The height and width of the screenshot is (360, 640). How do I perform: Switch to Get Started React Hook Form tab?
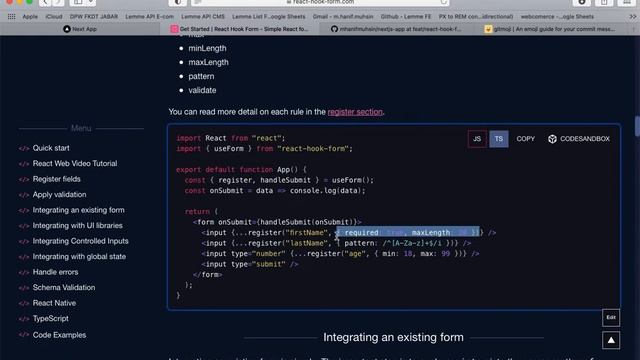(x=240, y=29)
